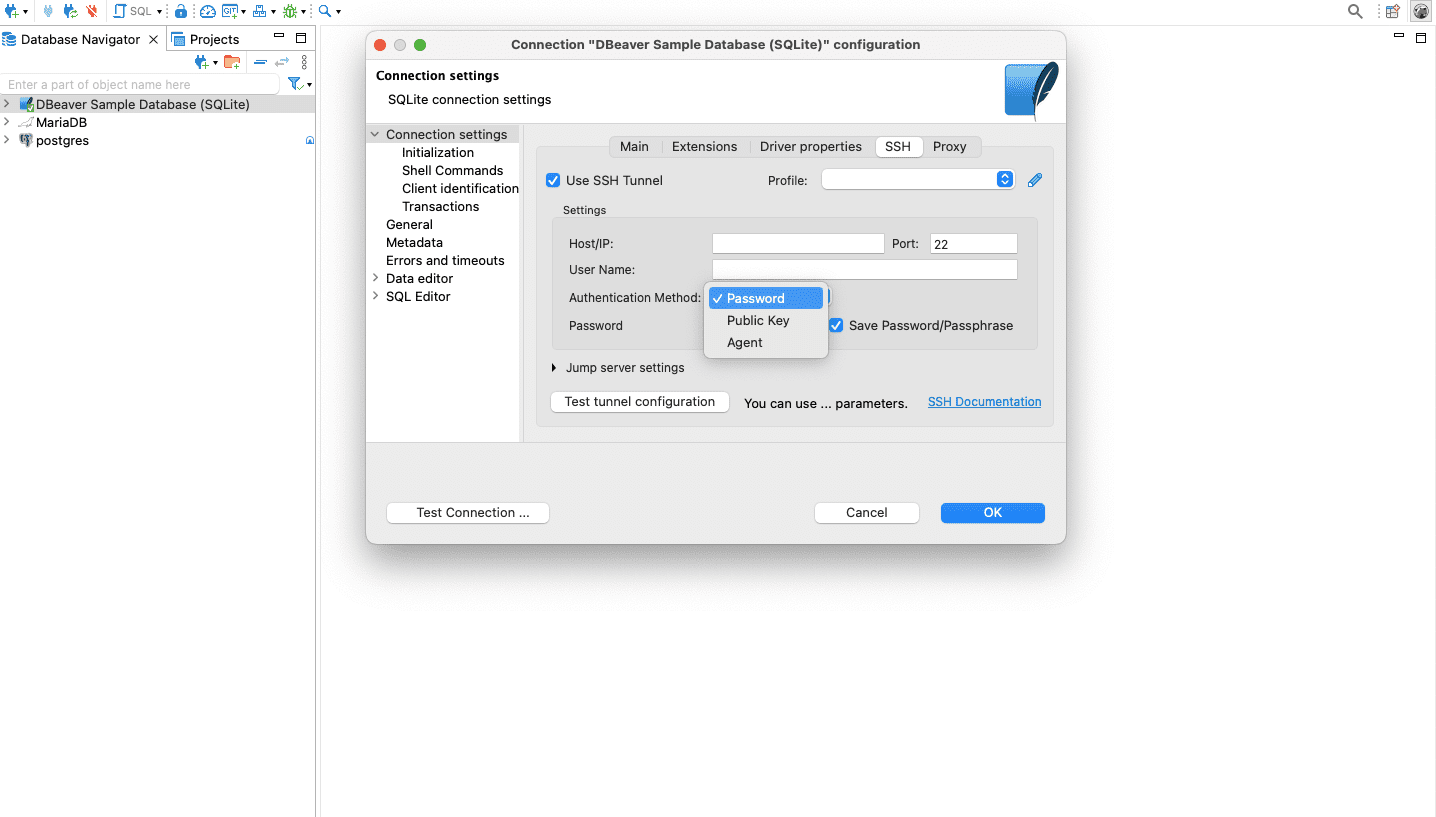Open the Profile combo box

pos(918,180)
